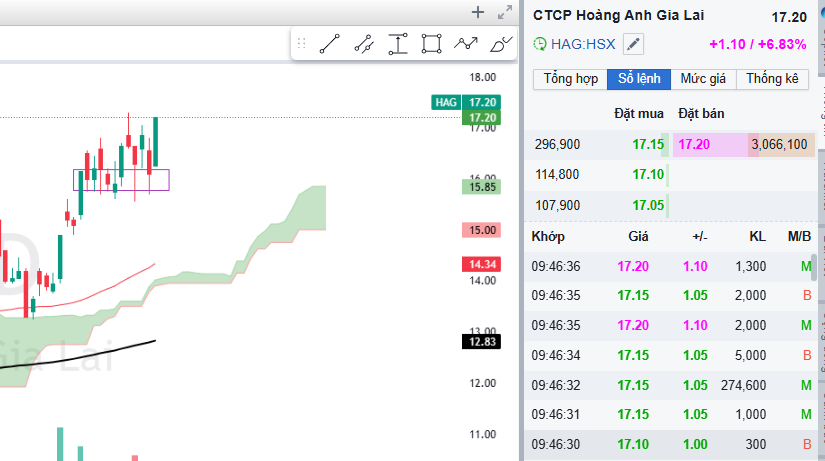
Task: Click the green HAG price label on axis
Action: pyautogui.click(x=447, y=102)
